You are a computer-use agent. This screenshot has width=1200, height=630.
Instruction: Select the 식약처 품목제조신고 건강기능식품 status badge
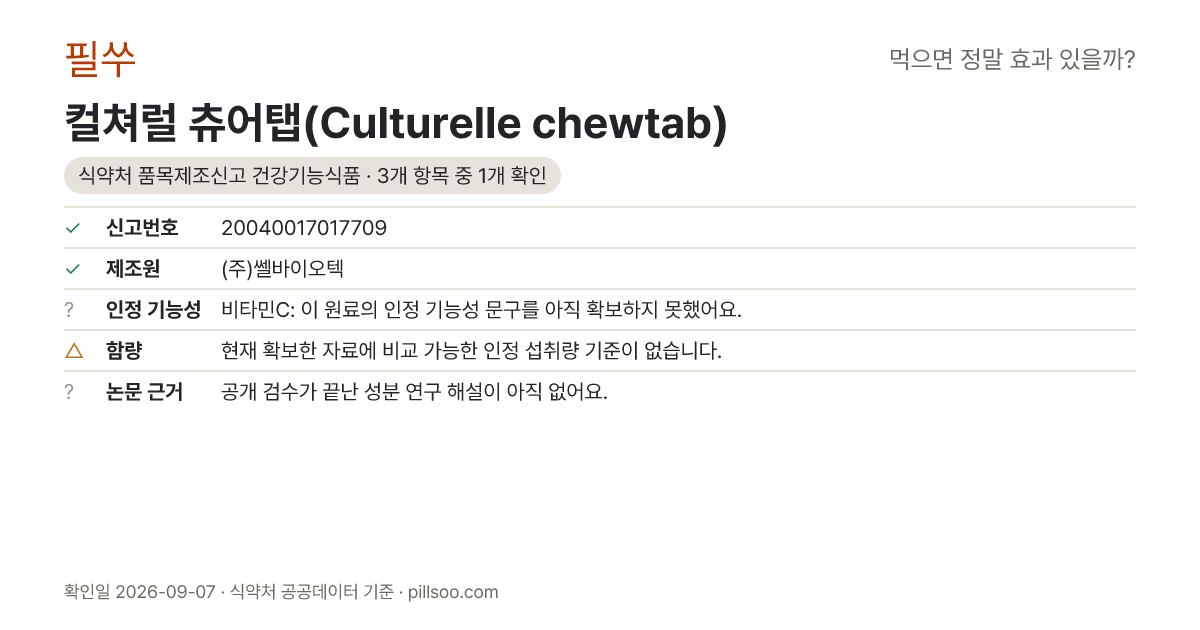(x=312, y=176)
